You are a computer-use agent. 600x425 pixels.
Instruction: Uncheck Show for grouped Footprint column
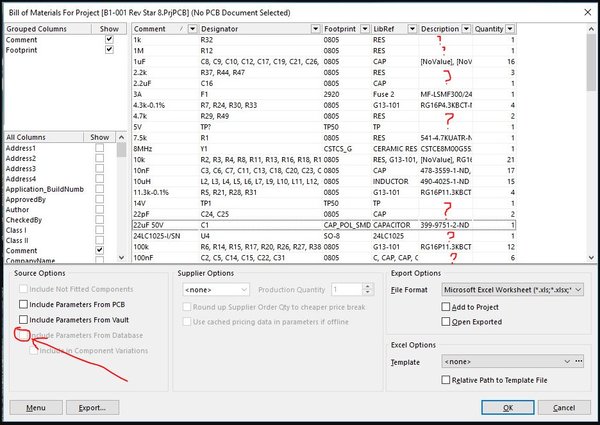pos(109,49)
